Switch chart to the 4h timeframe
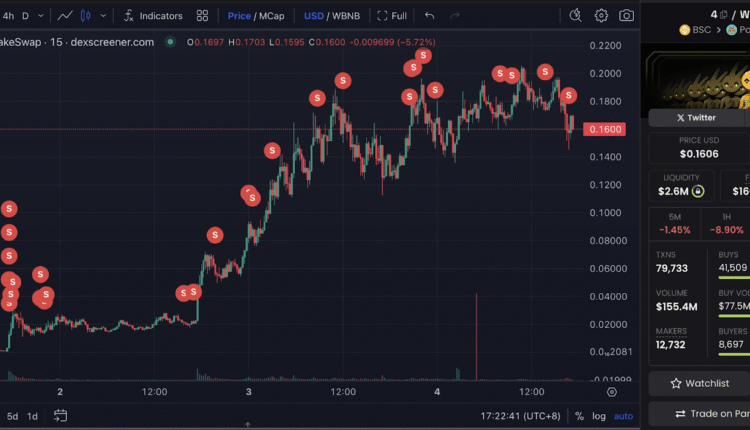Image resolution: width=750 pixels, height=430 pixels. coord(9,16)
